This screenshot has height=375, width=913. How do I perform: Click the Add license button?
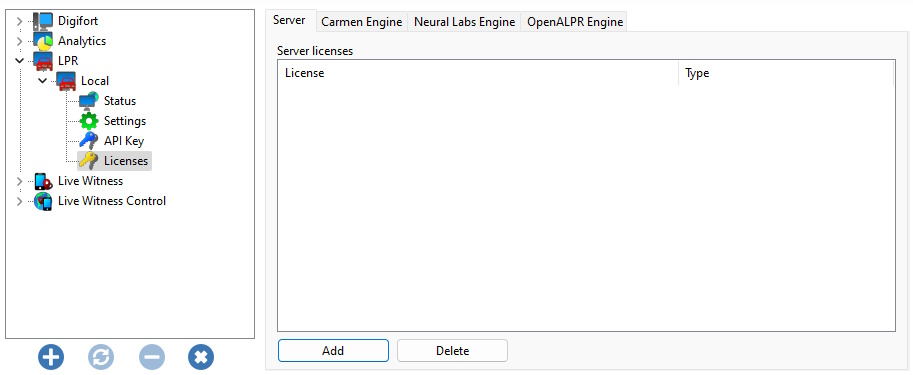[x=333, y=351]
